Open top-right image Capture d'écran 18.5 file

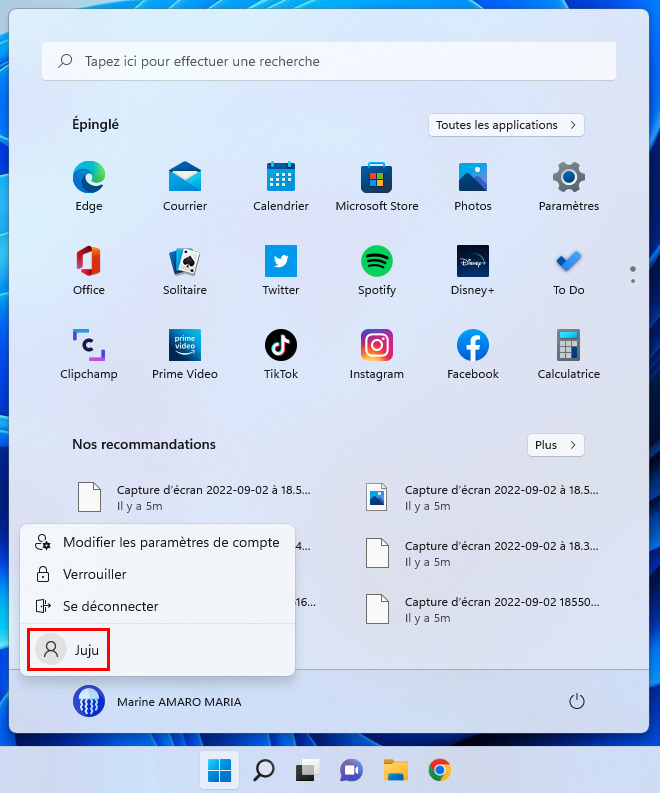[x=482, y=498]
